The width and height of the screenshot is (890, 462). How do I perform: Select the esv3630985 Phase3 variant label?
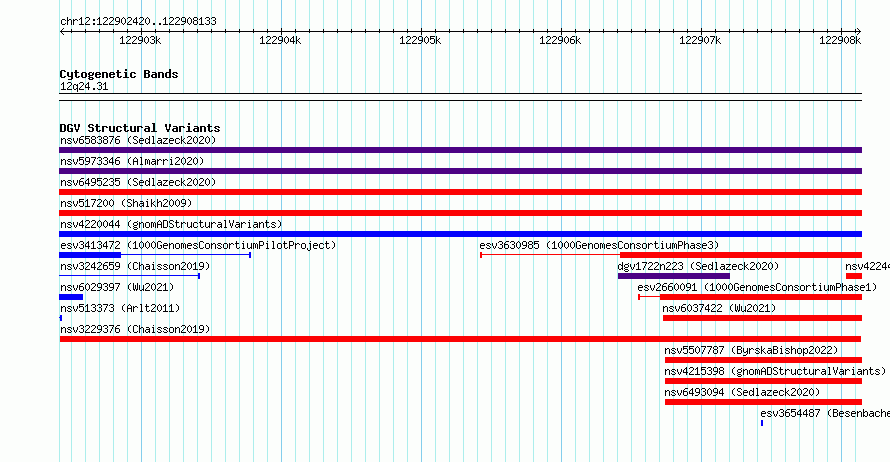[x=599, y=245]
